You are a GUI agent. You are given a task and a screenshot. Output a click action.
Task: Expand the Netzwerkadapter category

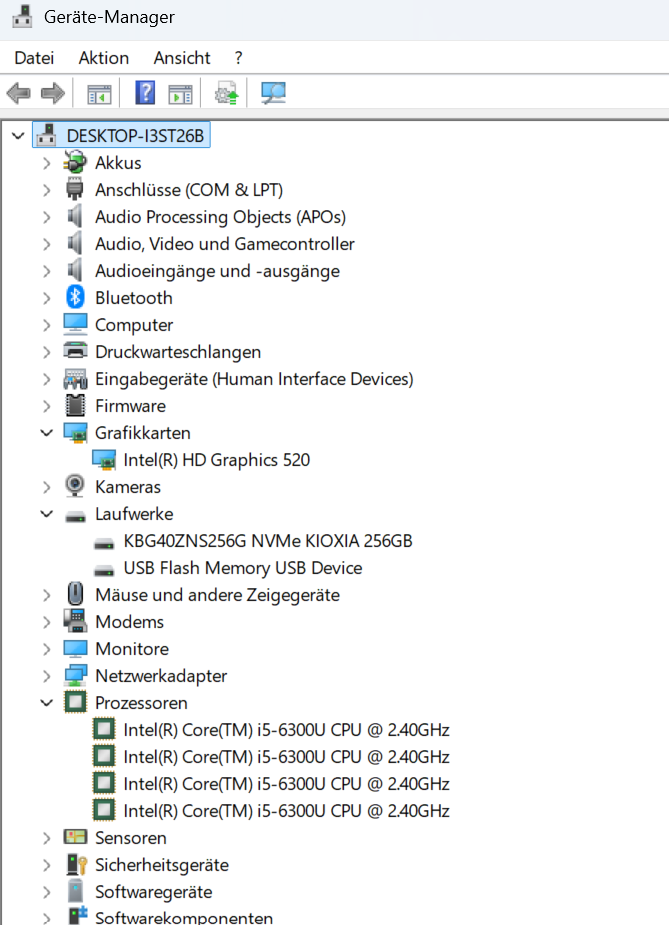tap(47, 676)
